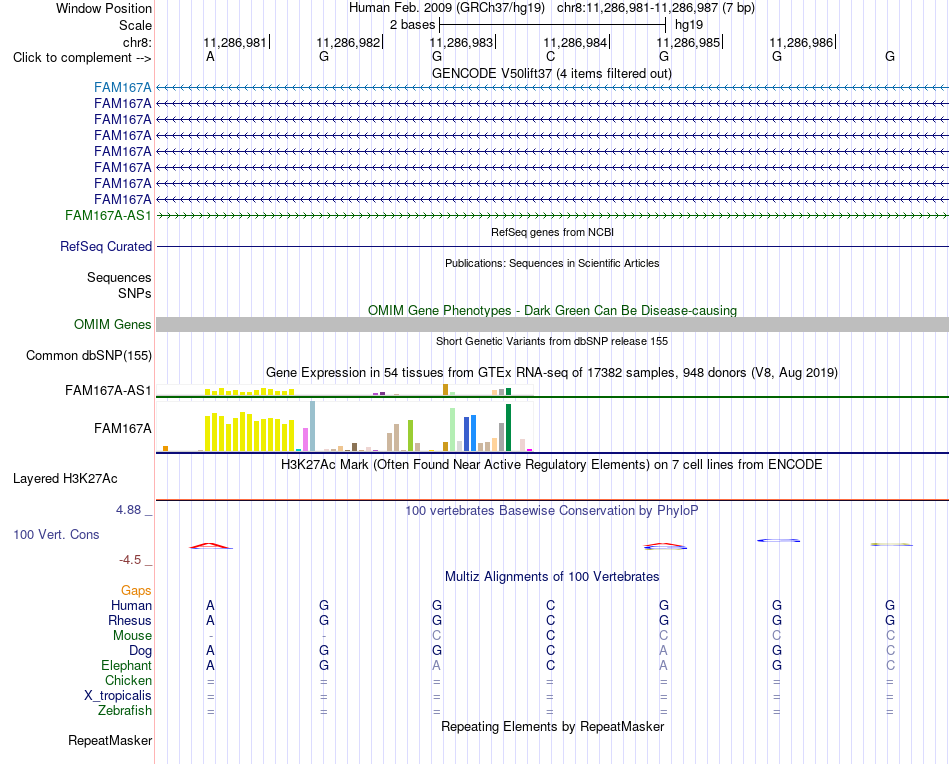Click the OMIM Genes track label
Image resolution: width=950 pixels, height=764 pixels.
point(112,324)
